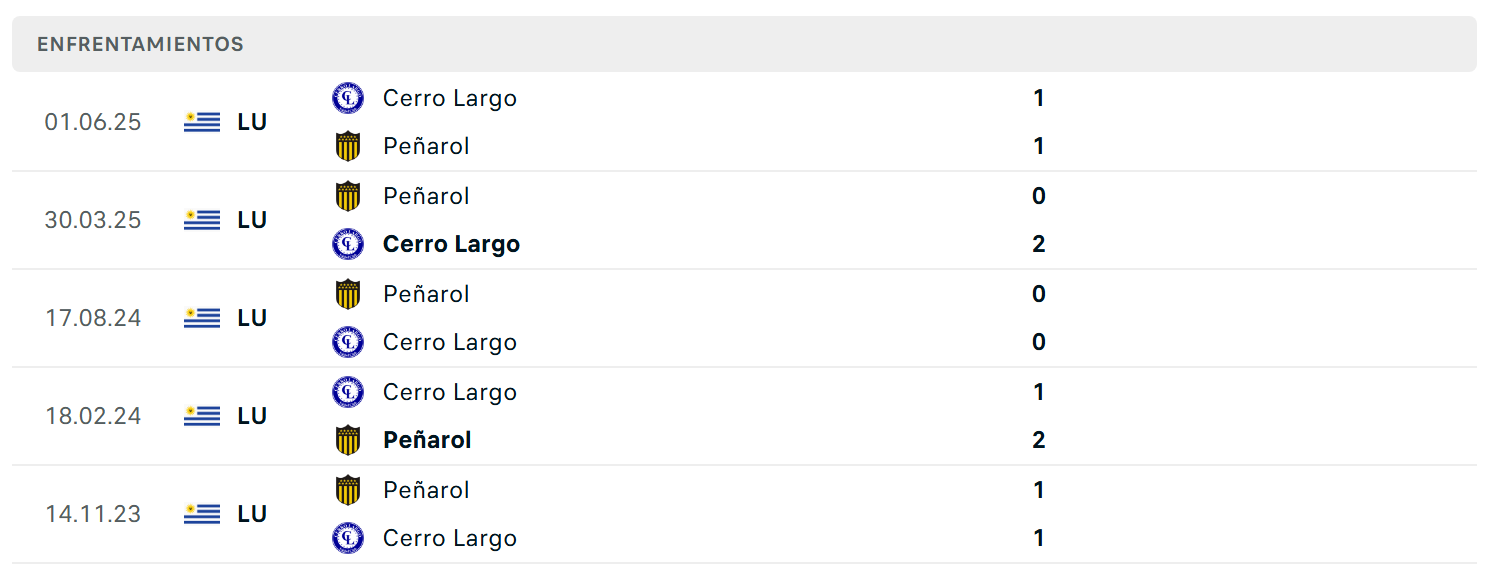Open the ENFRENTAMIENTOS section header

(744, 44)
